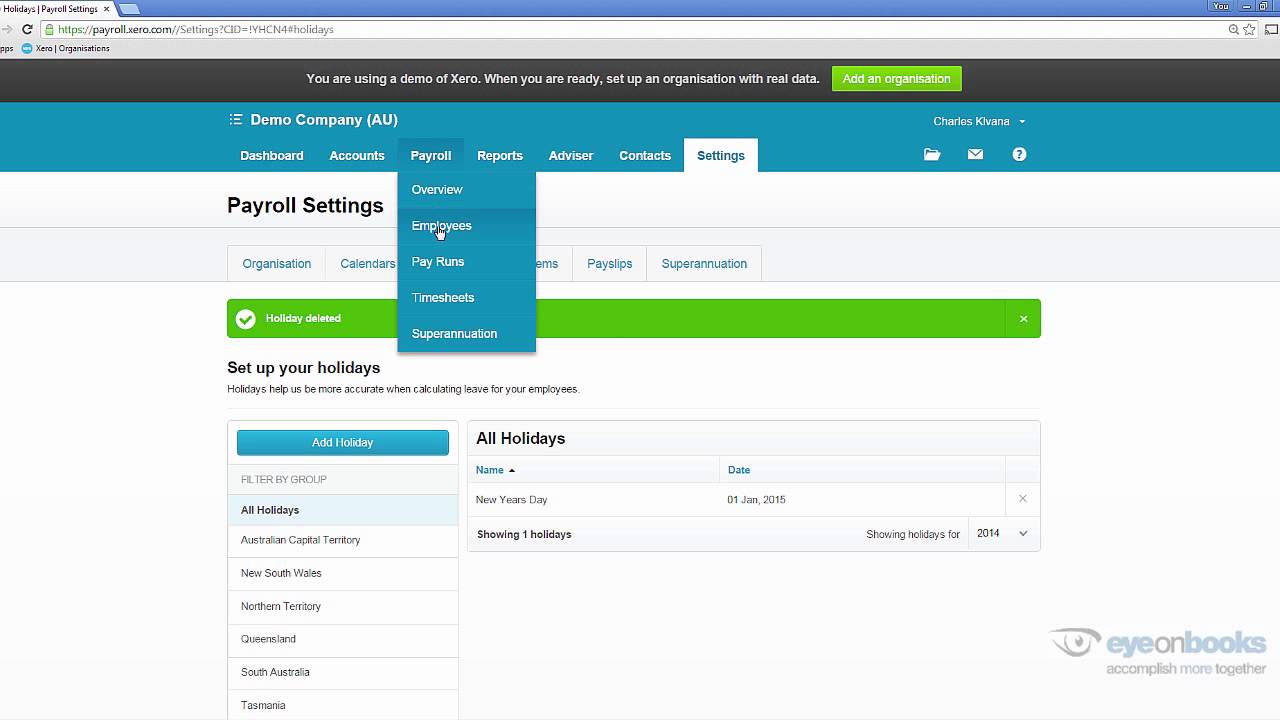Filter by South Australia
Image resolution: width=1280 pixels, height=720 pixels.
click(x=343, y=673)
